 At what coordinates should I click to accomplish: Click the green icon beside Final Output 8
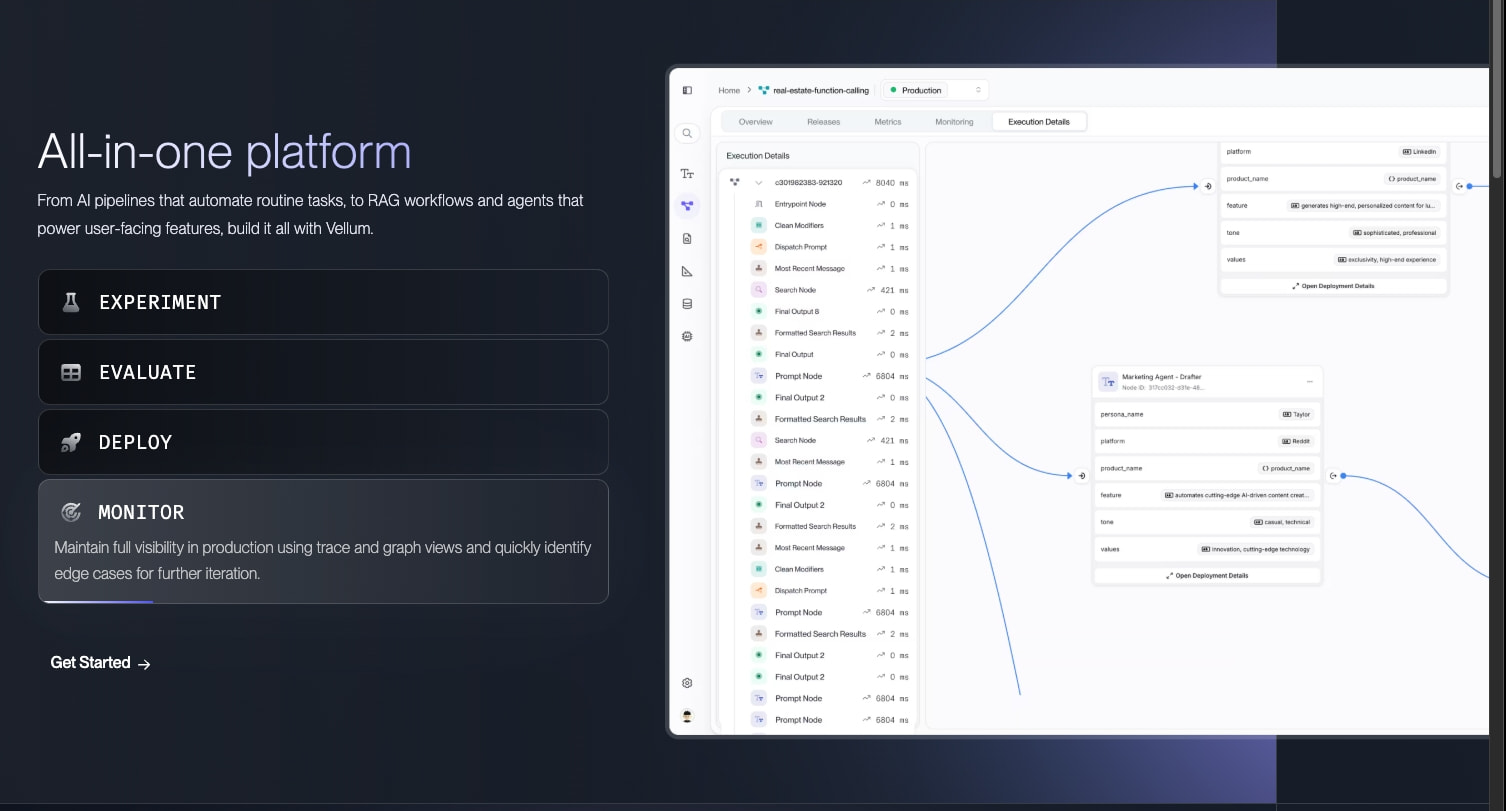pyautogui.click(x=759, y=312)
